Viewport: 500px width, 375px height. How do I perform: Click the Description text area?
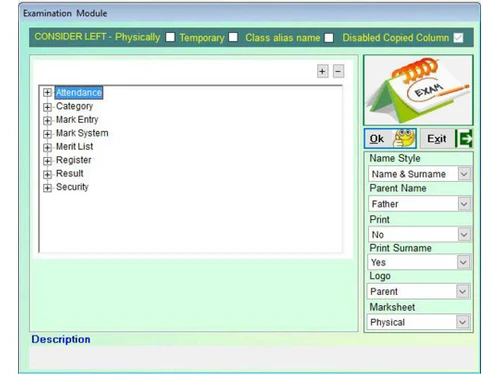tap(252, 358)
